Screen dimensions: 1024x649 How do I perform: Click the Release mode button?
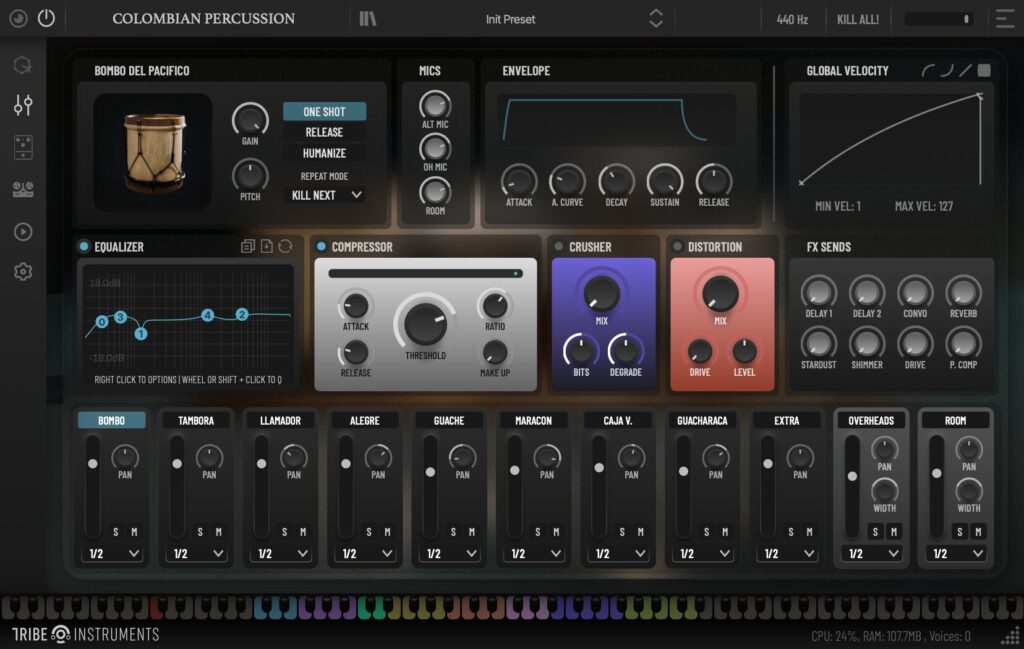click(x=325, y=133)
